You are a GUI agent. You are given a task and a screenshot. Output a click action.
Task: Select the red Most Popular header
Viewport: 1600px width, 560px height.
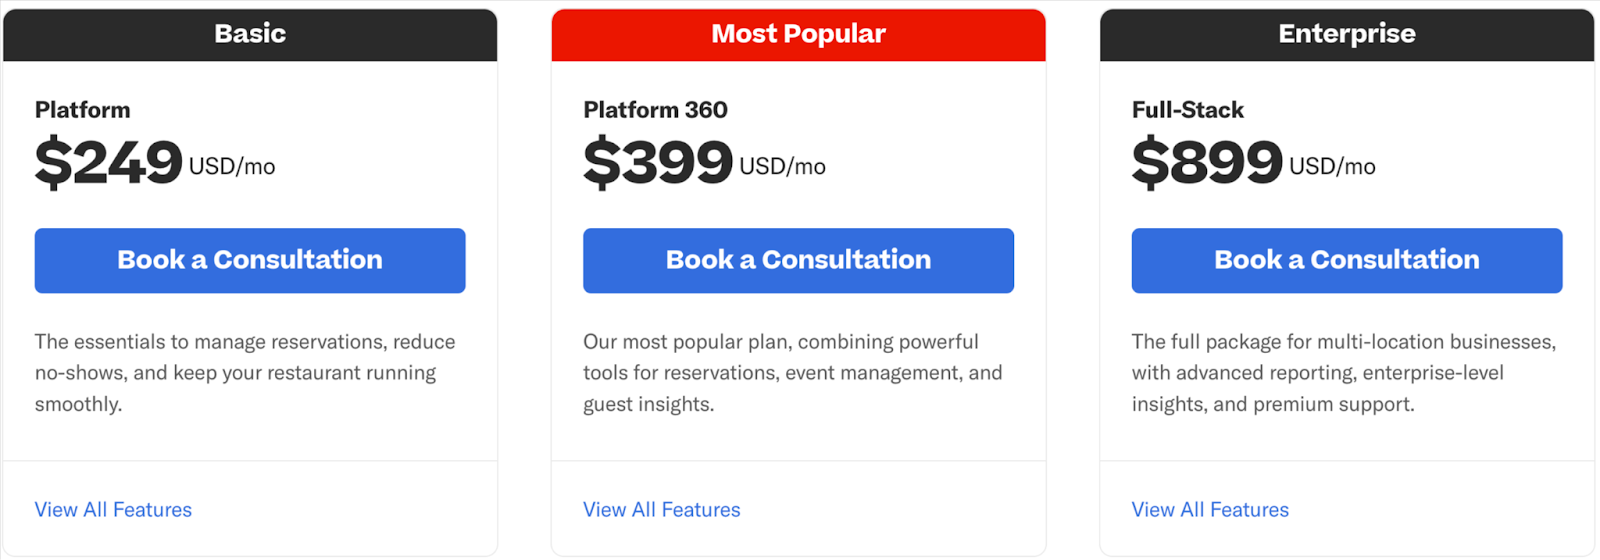tap(798, 35)
